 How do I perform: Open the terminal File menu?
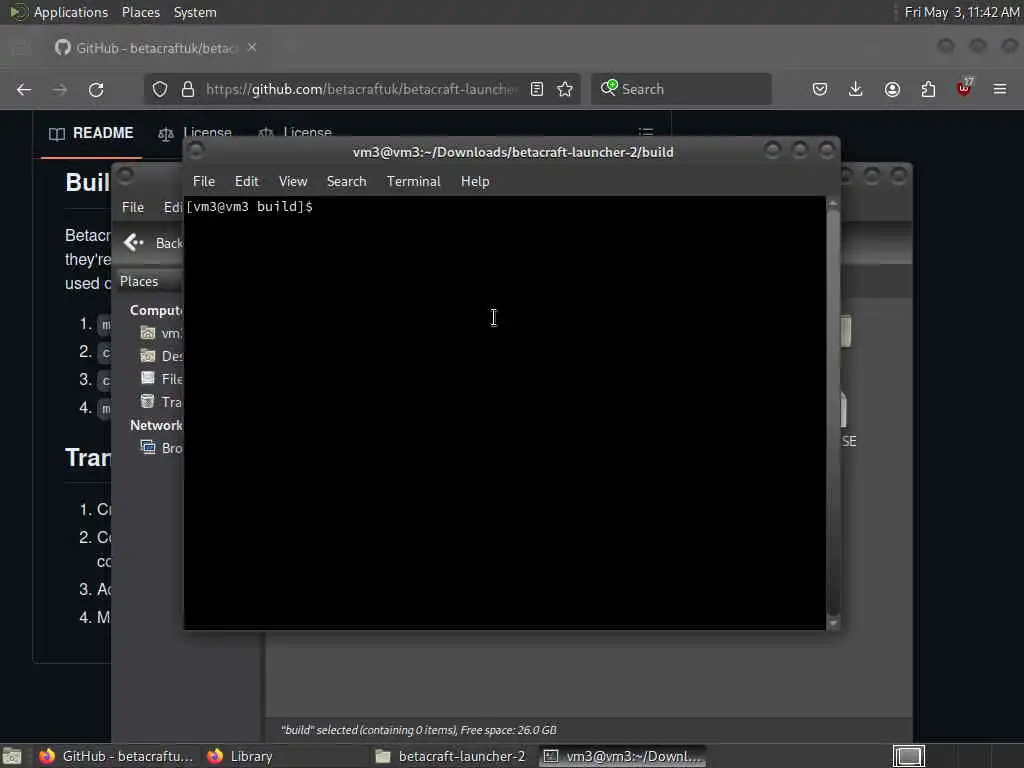pyautogui.click(x=204, y=182)
